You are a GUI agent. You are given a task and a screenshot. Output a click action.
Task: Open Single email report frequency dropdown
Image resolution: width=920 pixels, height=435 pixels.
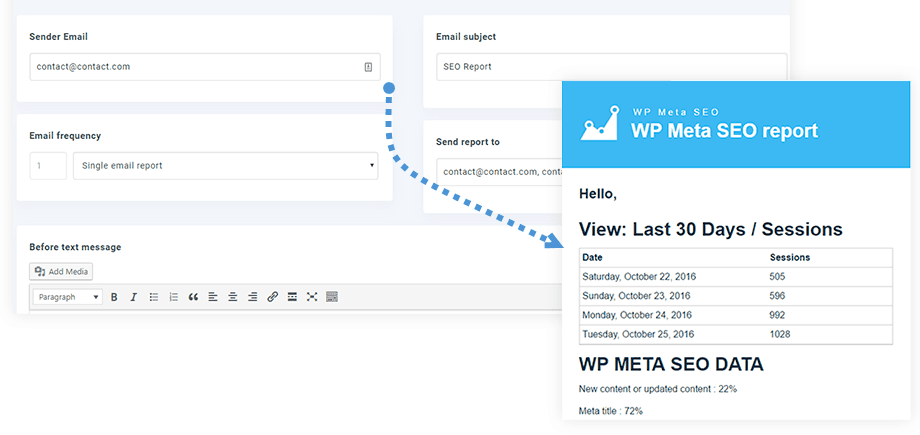tap(225, 165)
